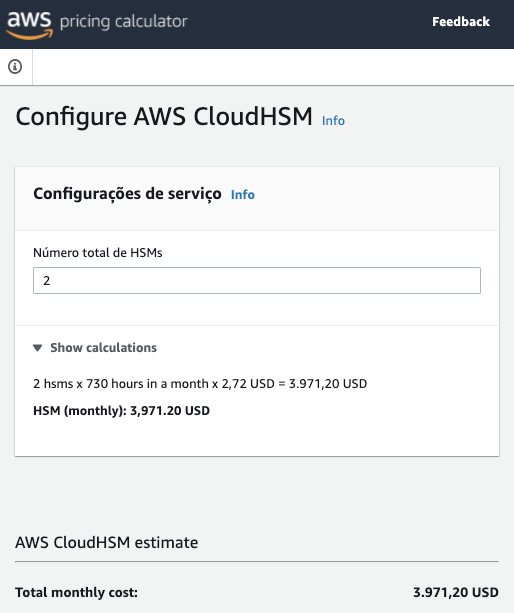
Task: Select the 730 hours calculation formula line
Action: (200, 384)
